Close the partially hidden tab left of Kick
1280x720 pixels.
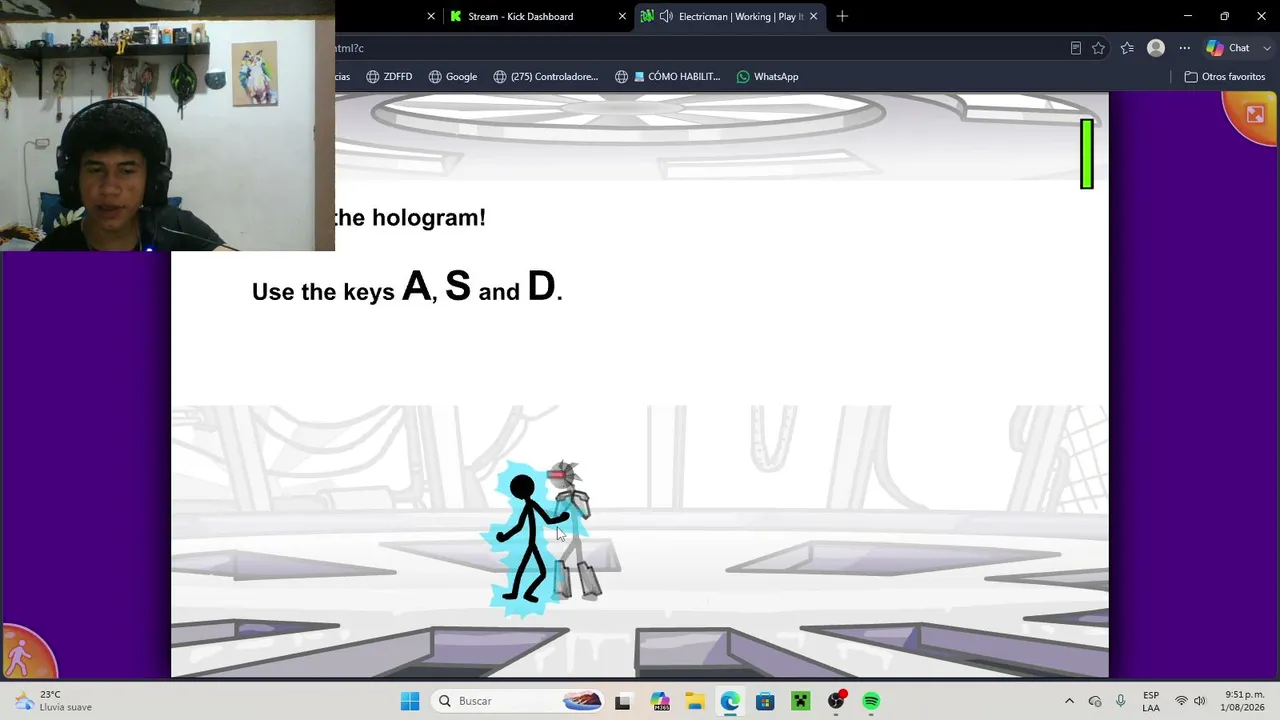point(431,16)
